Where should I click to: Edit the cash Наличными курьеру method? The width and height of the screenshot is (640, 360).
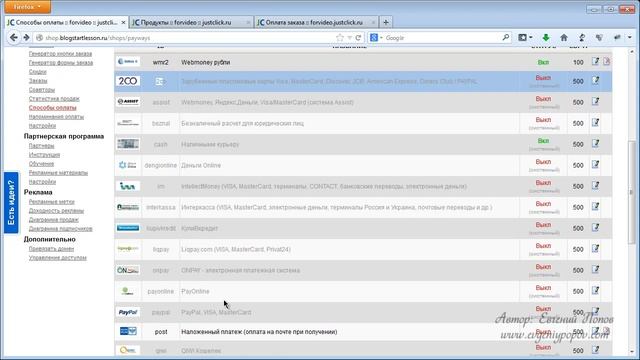(596, 144)
